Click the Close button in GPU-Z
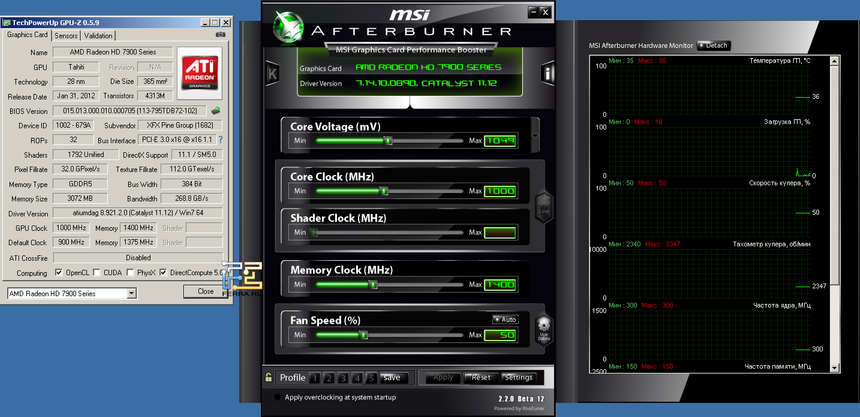Viewport: 860px width, 417px height. point(206,291)
